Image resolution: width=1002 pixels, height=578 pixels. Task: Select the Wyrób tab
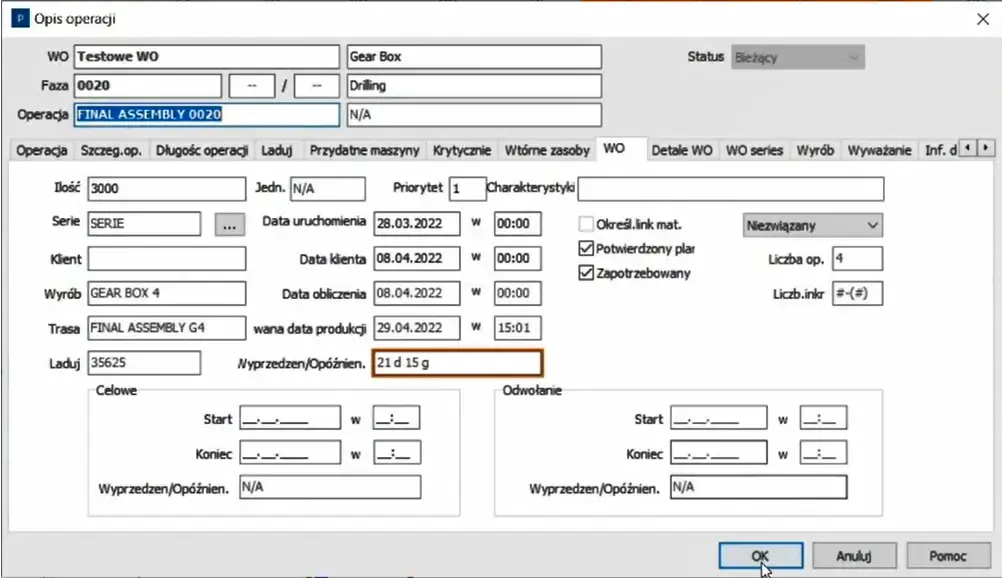pyautogui.click(x=815, y=148)
